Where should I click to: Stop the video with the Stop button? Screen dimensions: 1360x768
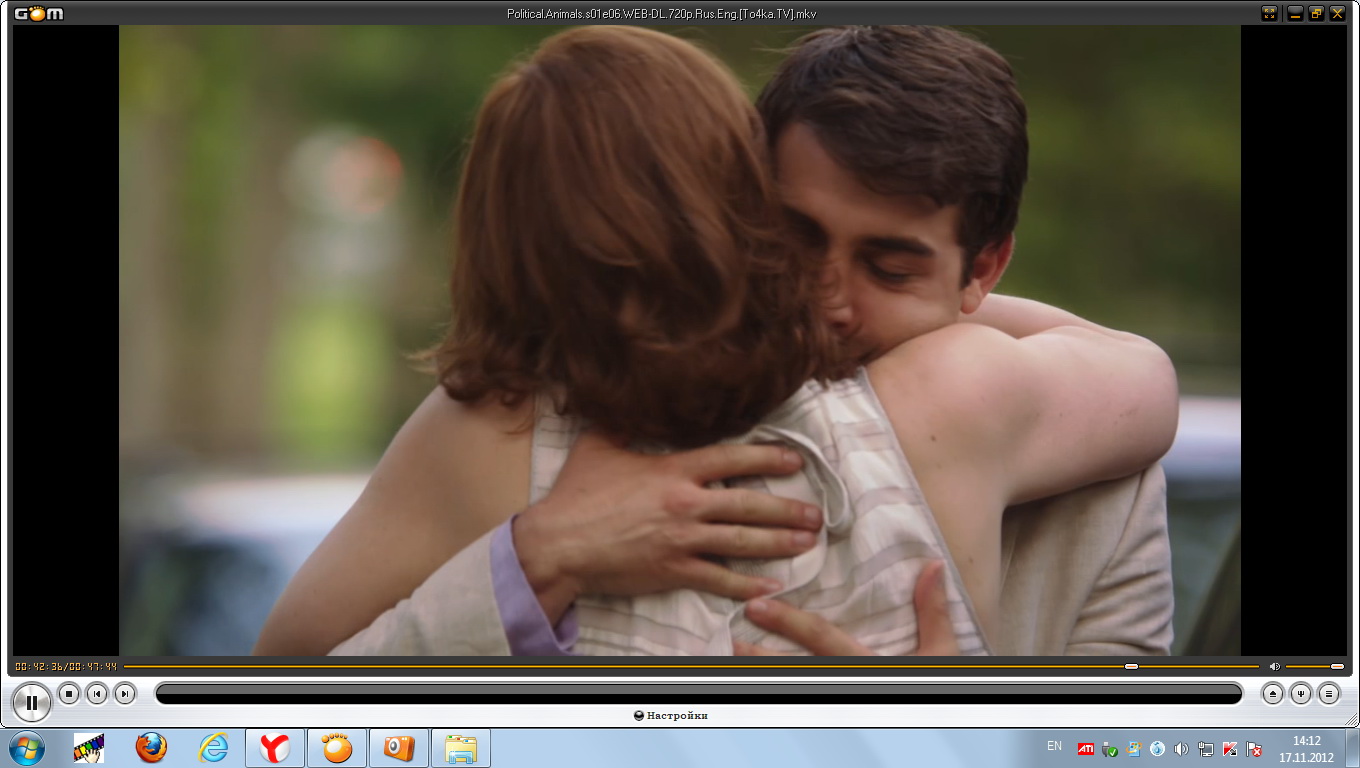69,693
